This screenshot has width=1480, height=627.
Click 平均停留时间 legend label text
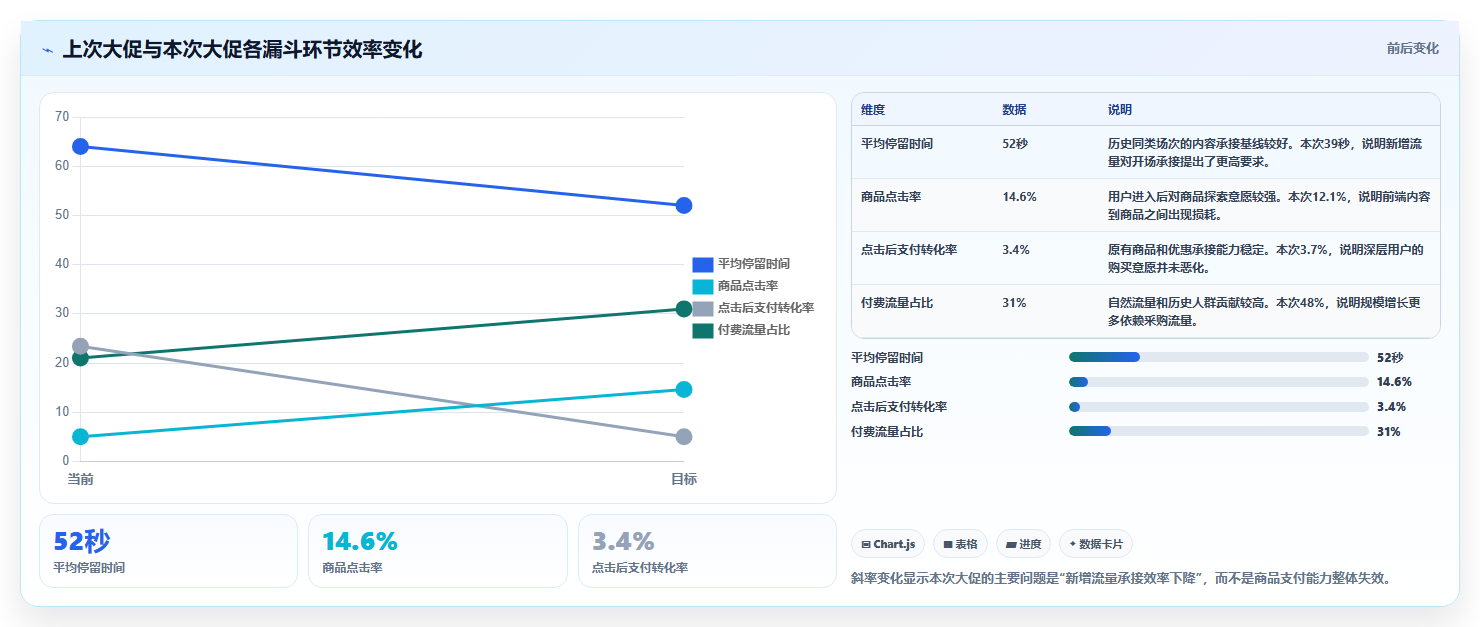click(754, 264)
